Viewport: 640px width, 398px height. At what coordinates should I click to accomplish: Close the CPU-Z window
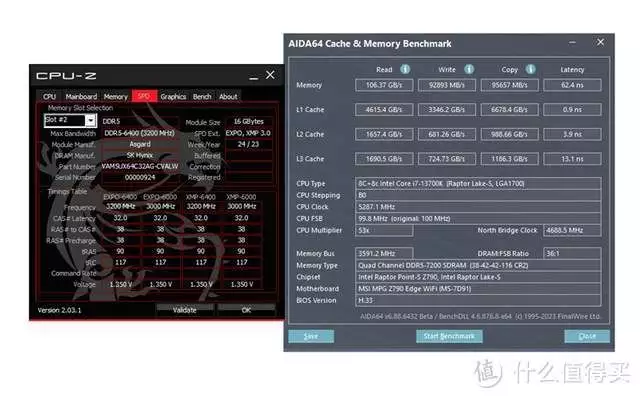[x=270, y=75]
